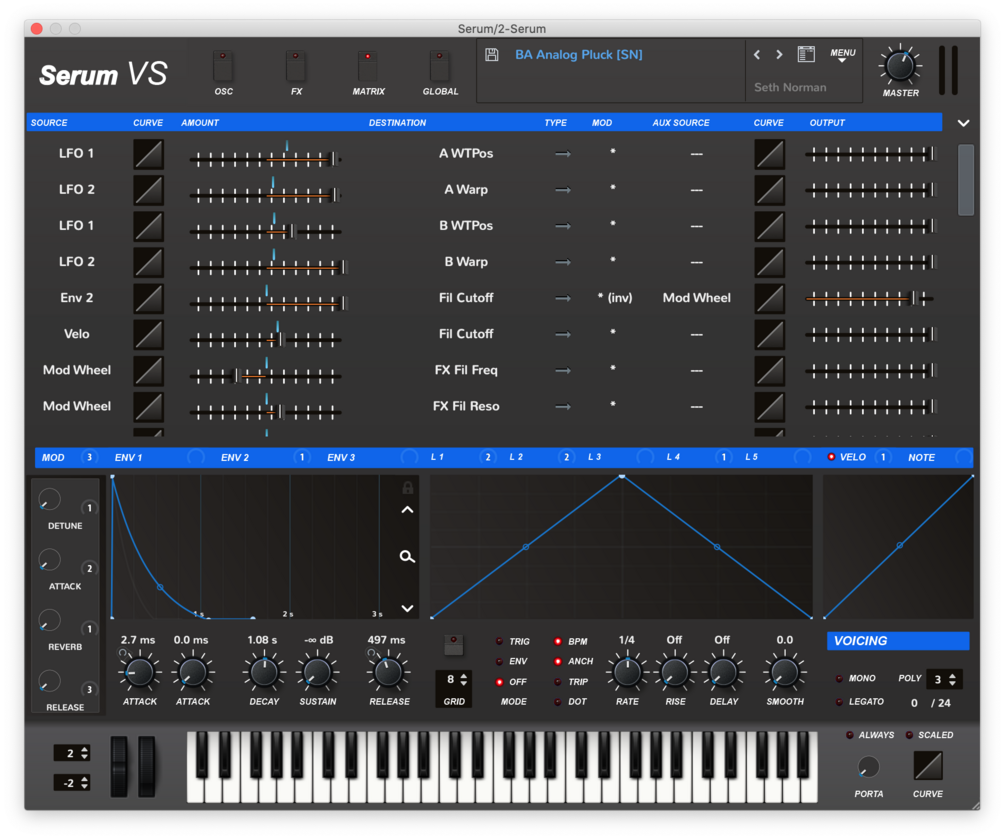
Task: Go to next preset arrow
Action: [x=779, y=54]
